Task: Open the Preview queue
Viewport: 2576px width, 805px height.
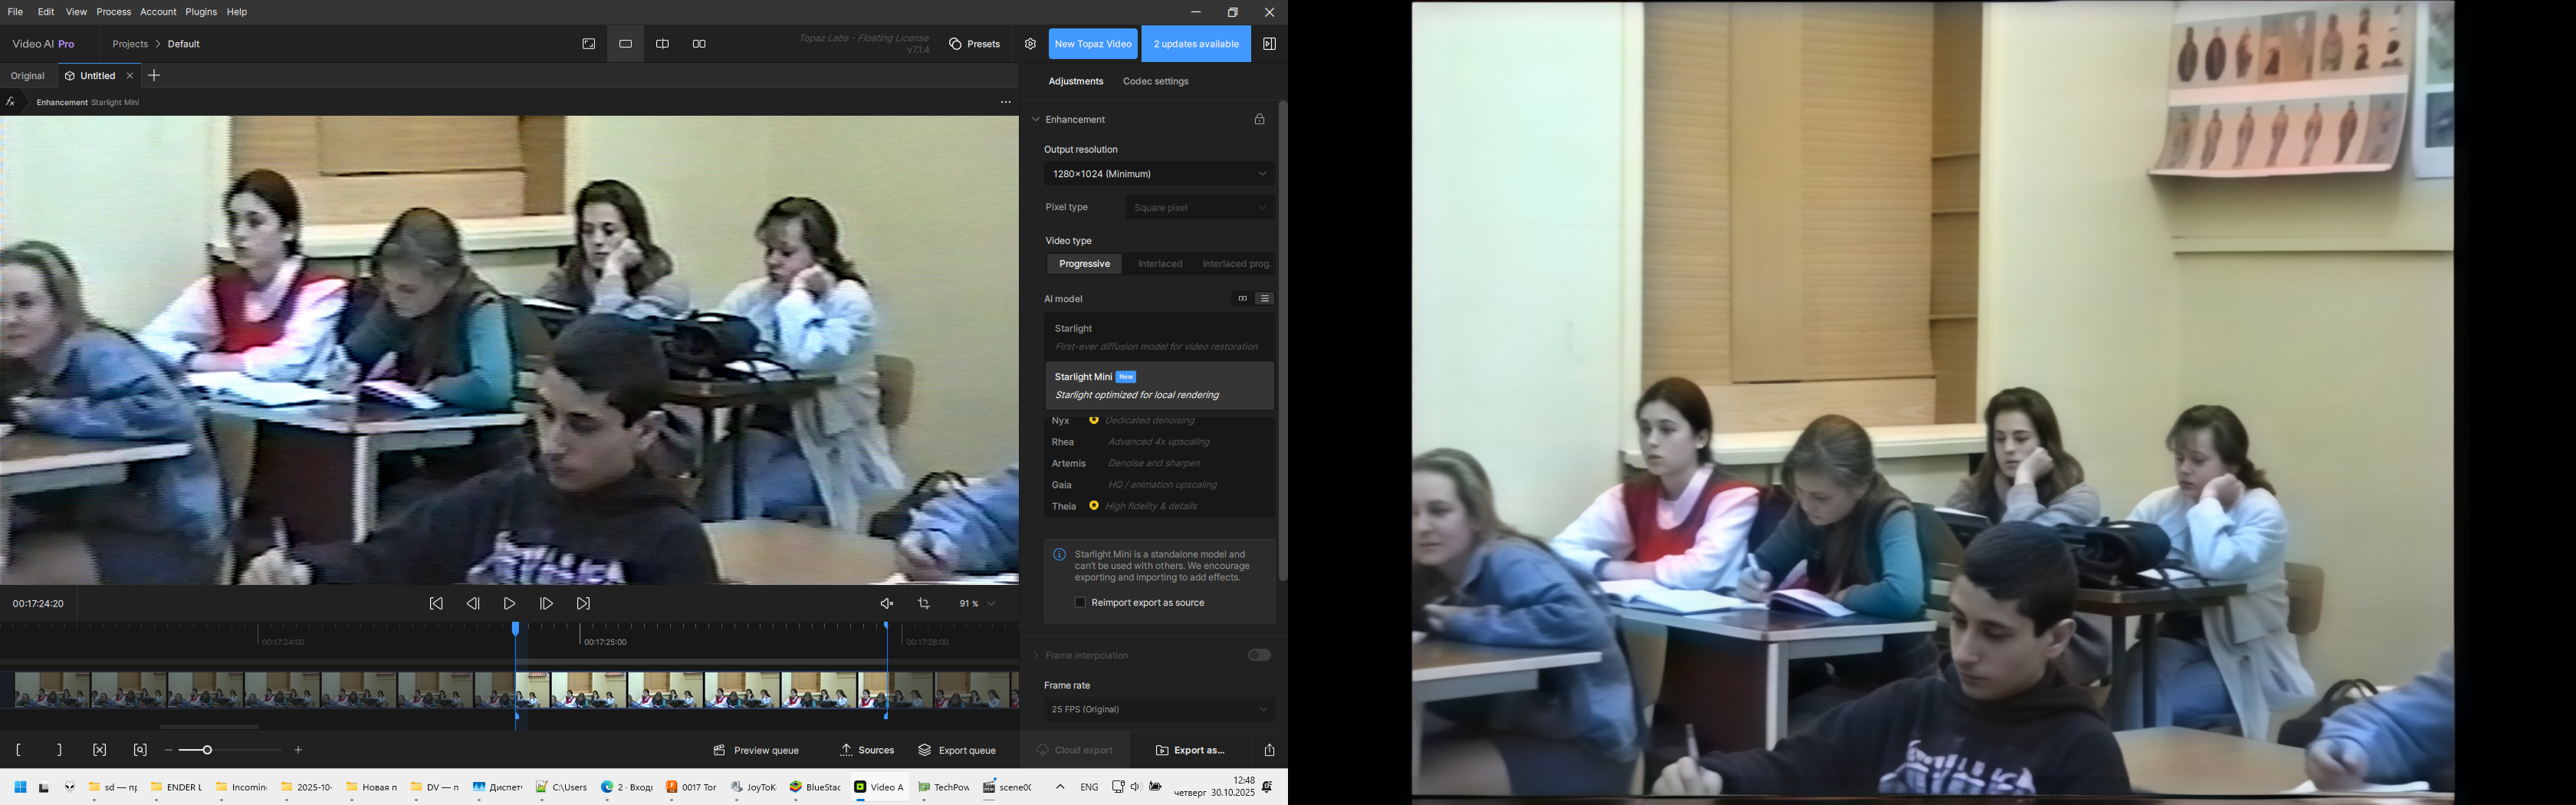Action: point(756,750)
